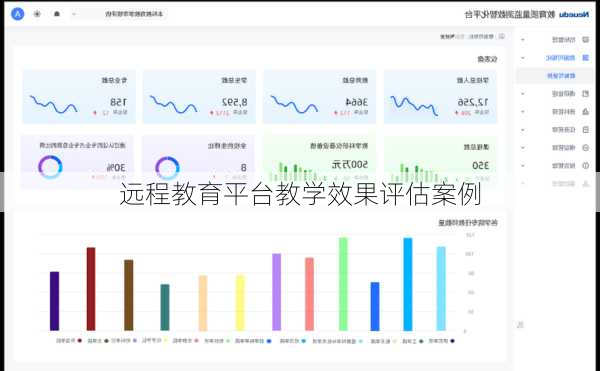Click the blue chart icon in sidebar
Screen dimensions: 600x371
point(585,57)
